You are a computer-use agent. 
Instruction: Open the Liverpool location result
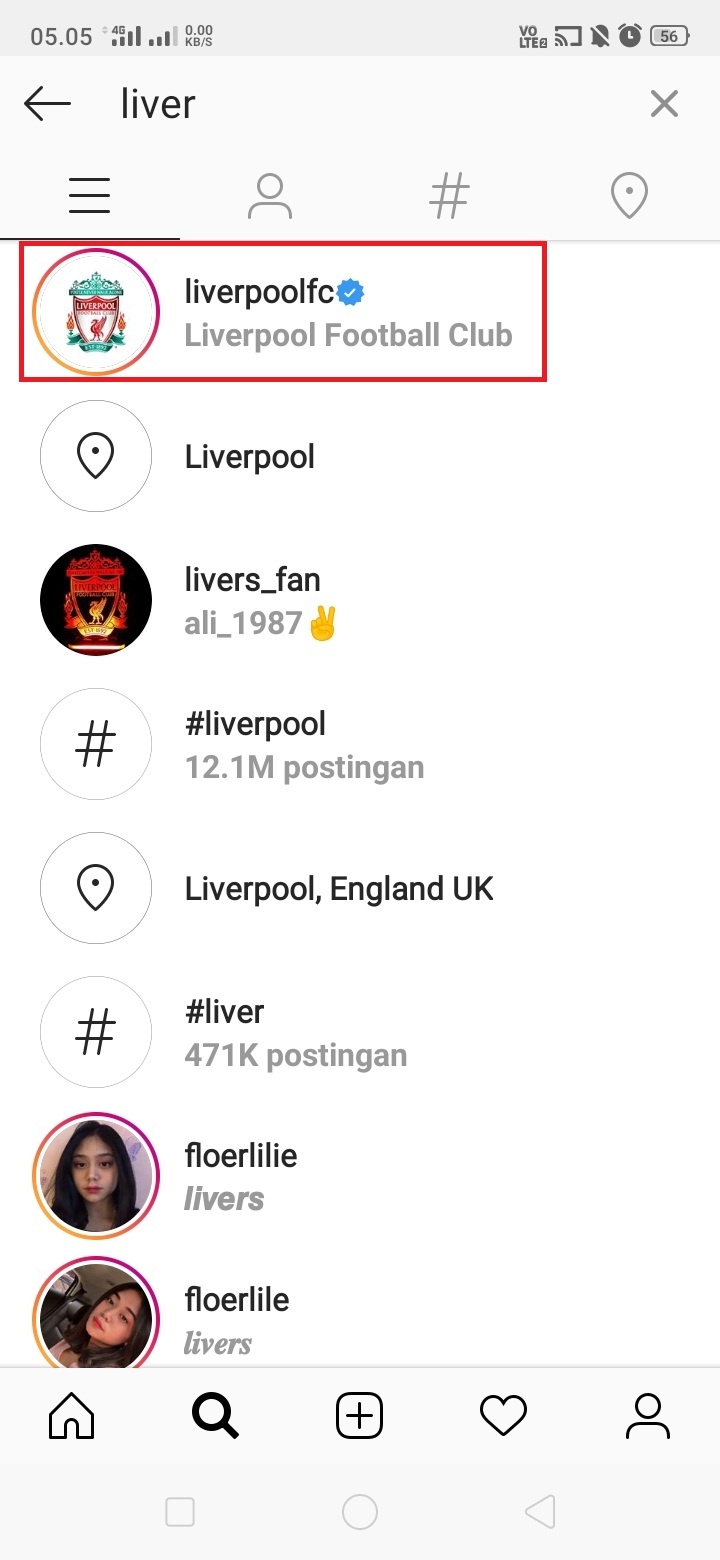[250, 457]
